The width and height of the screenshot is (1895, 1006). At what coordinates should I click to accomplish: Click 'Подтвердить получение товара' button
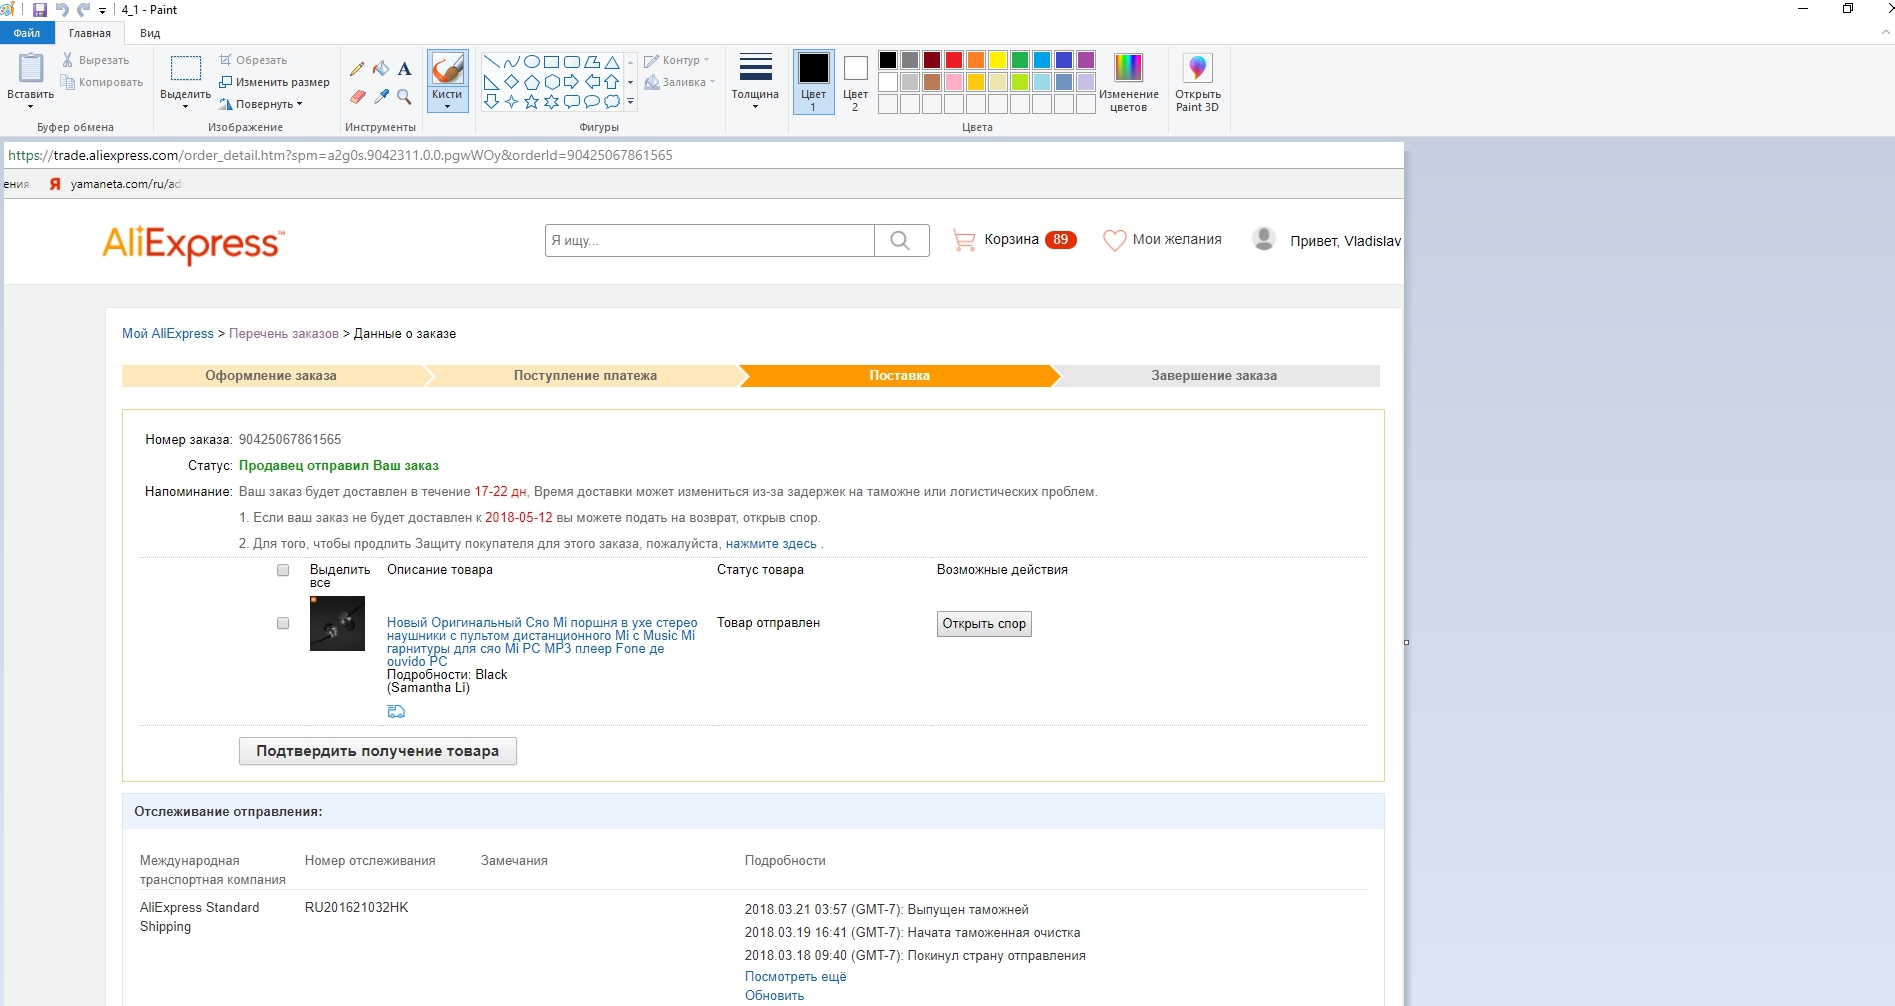(377, 751)
